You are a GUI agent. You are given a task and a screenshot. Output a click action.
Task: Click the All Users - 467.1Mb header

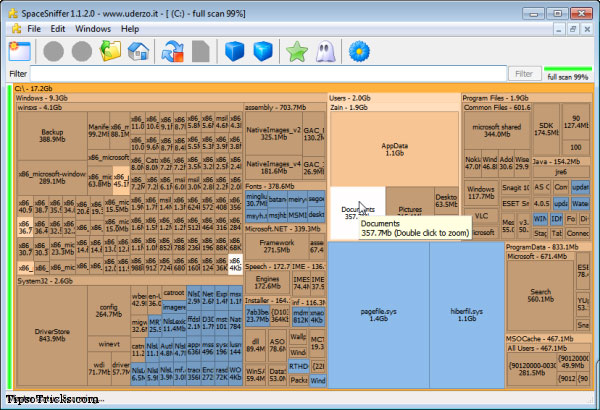[548, 348]
